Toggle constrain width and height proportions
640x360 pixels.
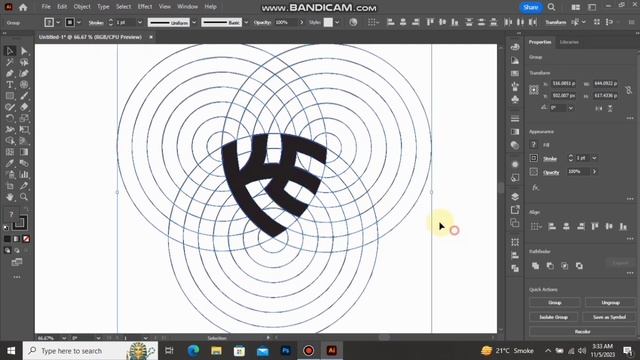629,90
